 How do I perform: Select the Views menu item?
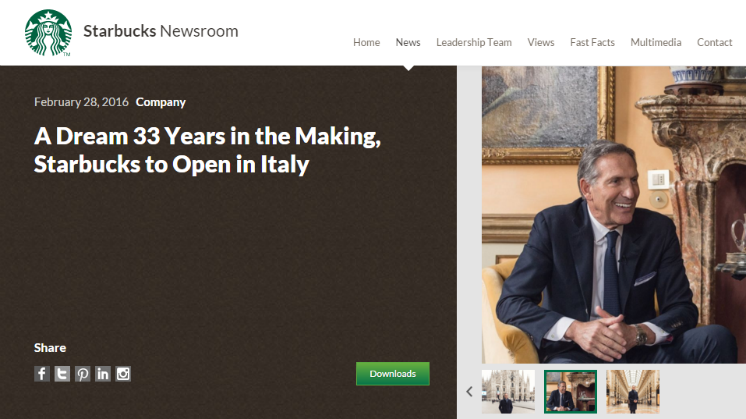(x=540, y=42)
